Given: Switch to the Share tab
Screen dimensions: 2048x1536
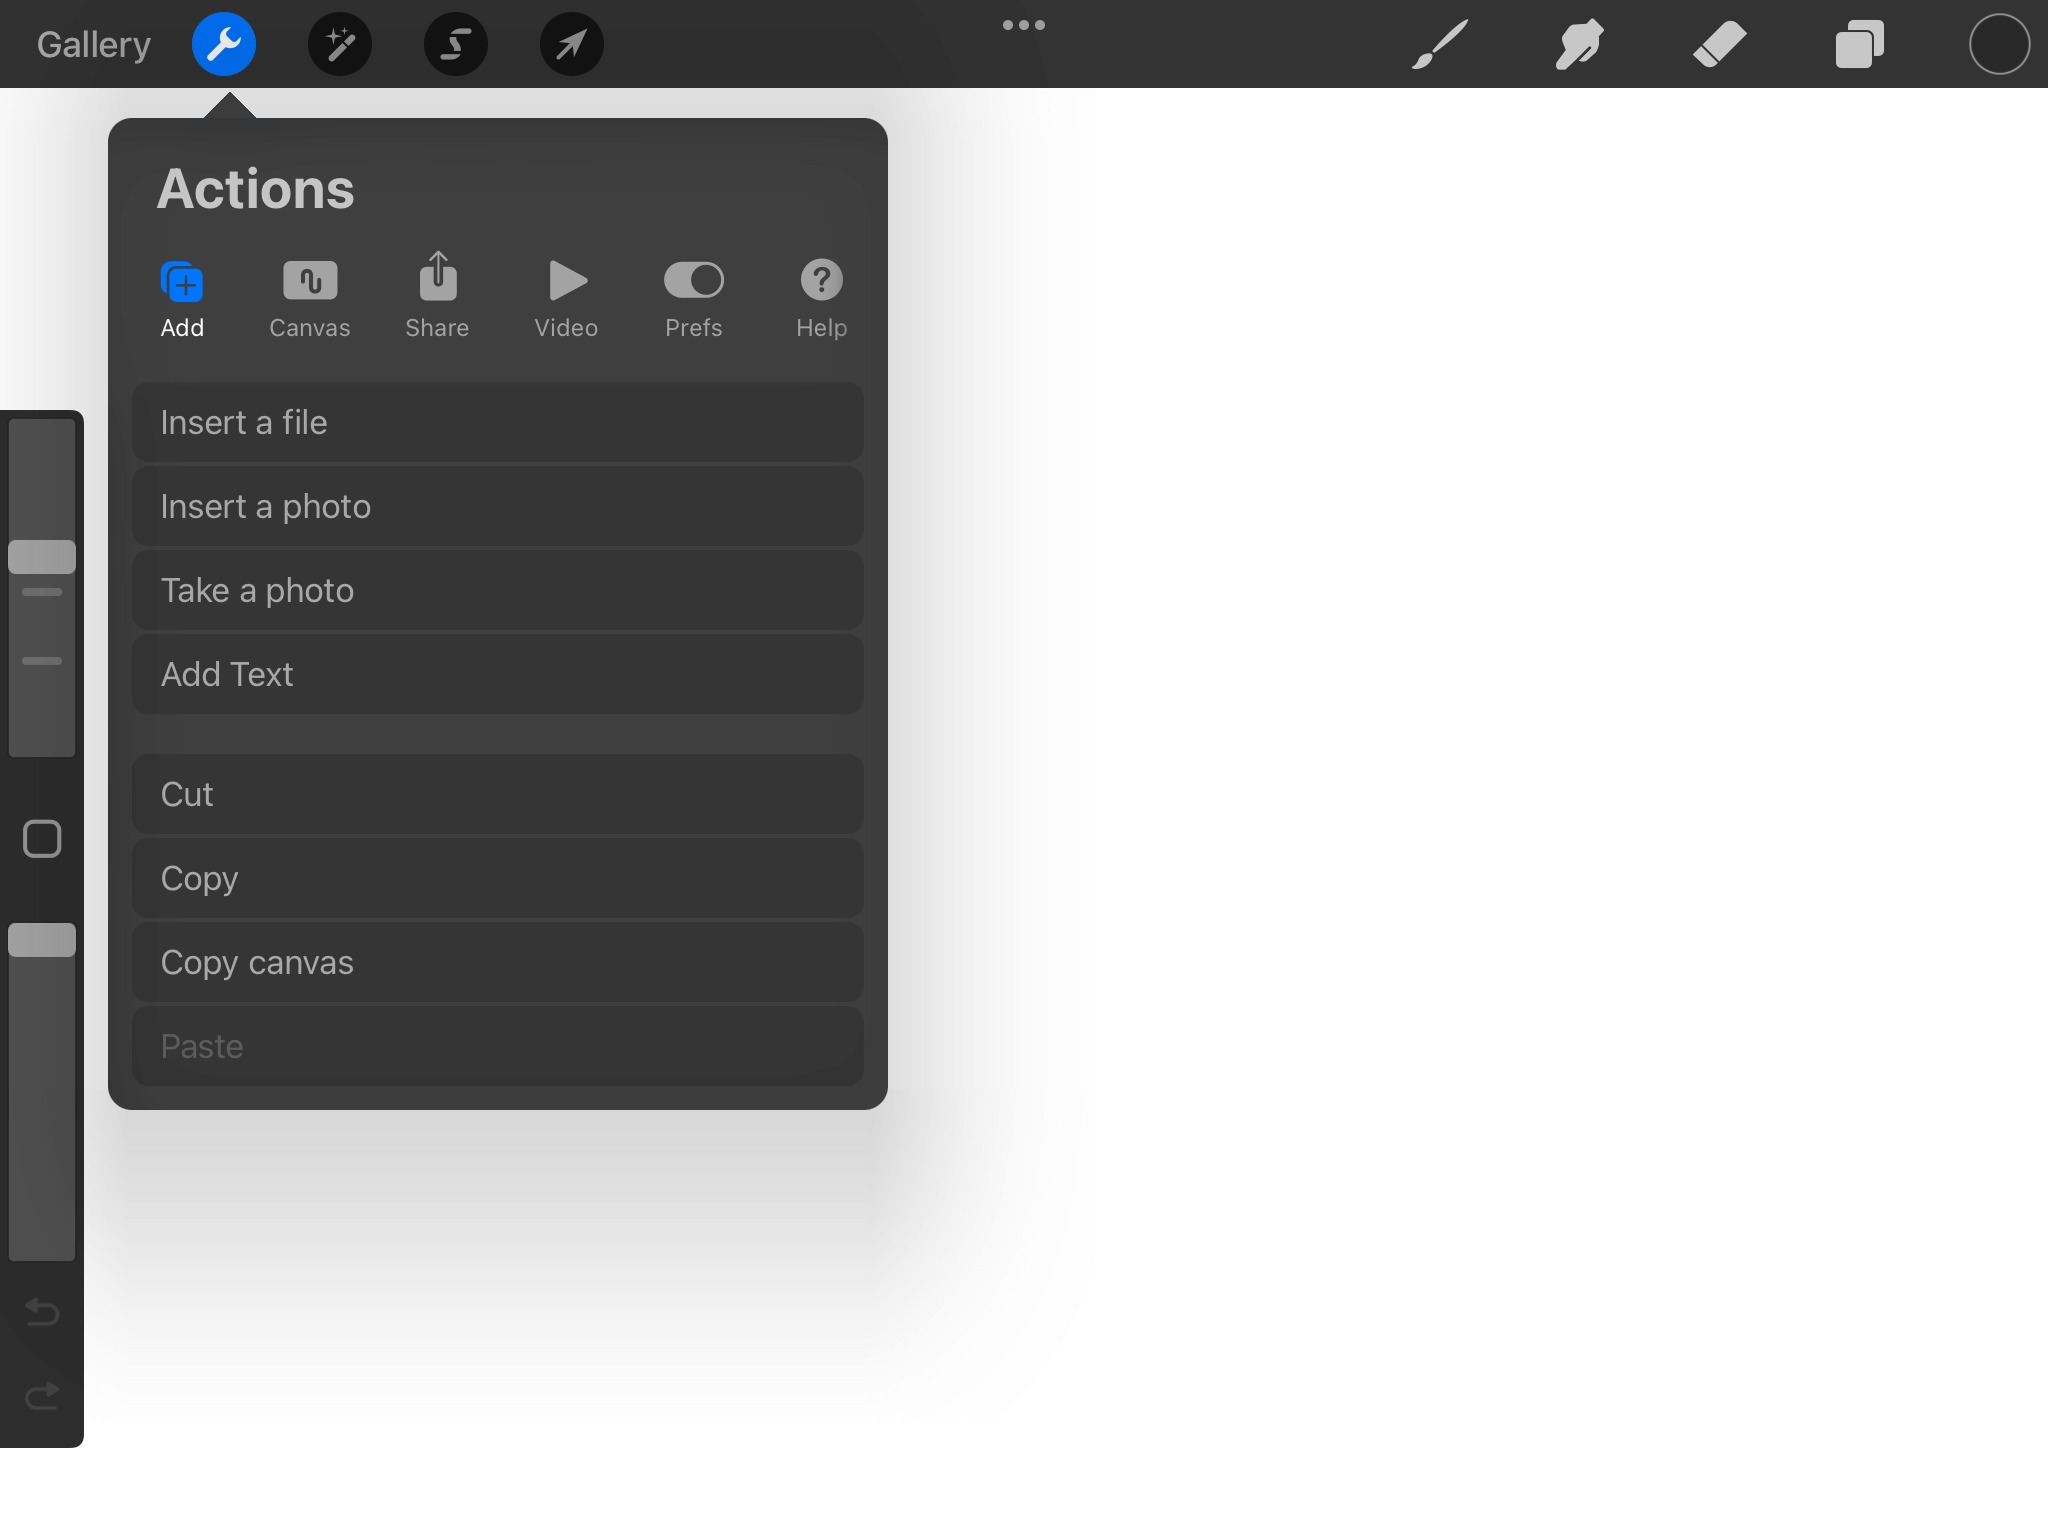Looking at the screenshot, I should [437, 298].
